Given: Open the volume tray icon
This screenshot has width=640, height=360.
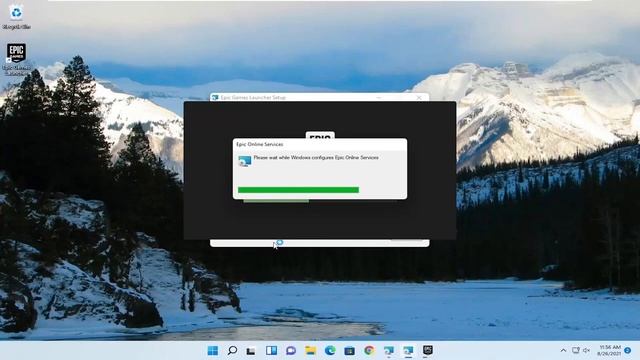Looking at the screenshot, I should click(587, 350).
